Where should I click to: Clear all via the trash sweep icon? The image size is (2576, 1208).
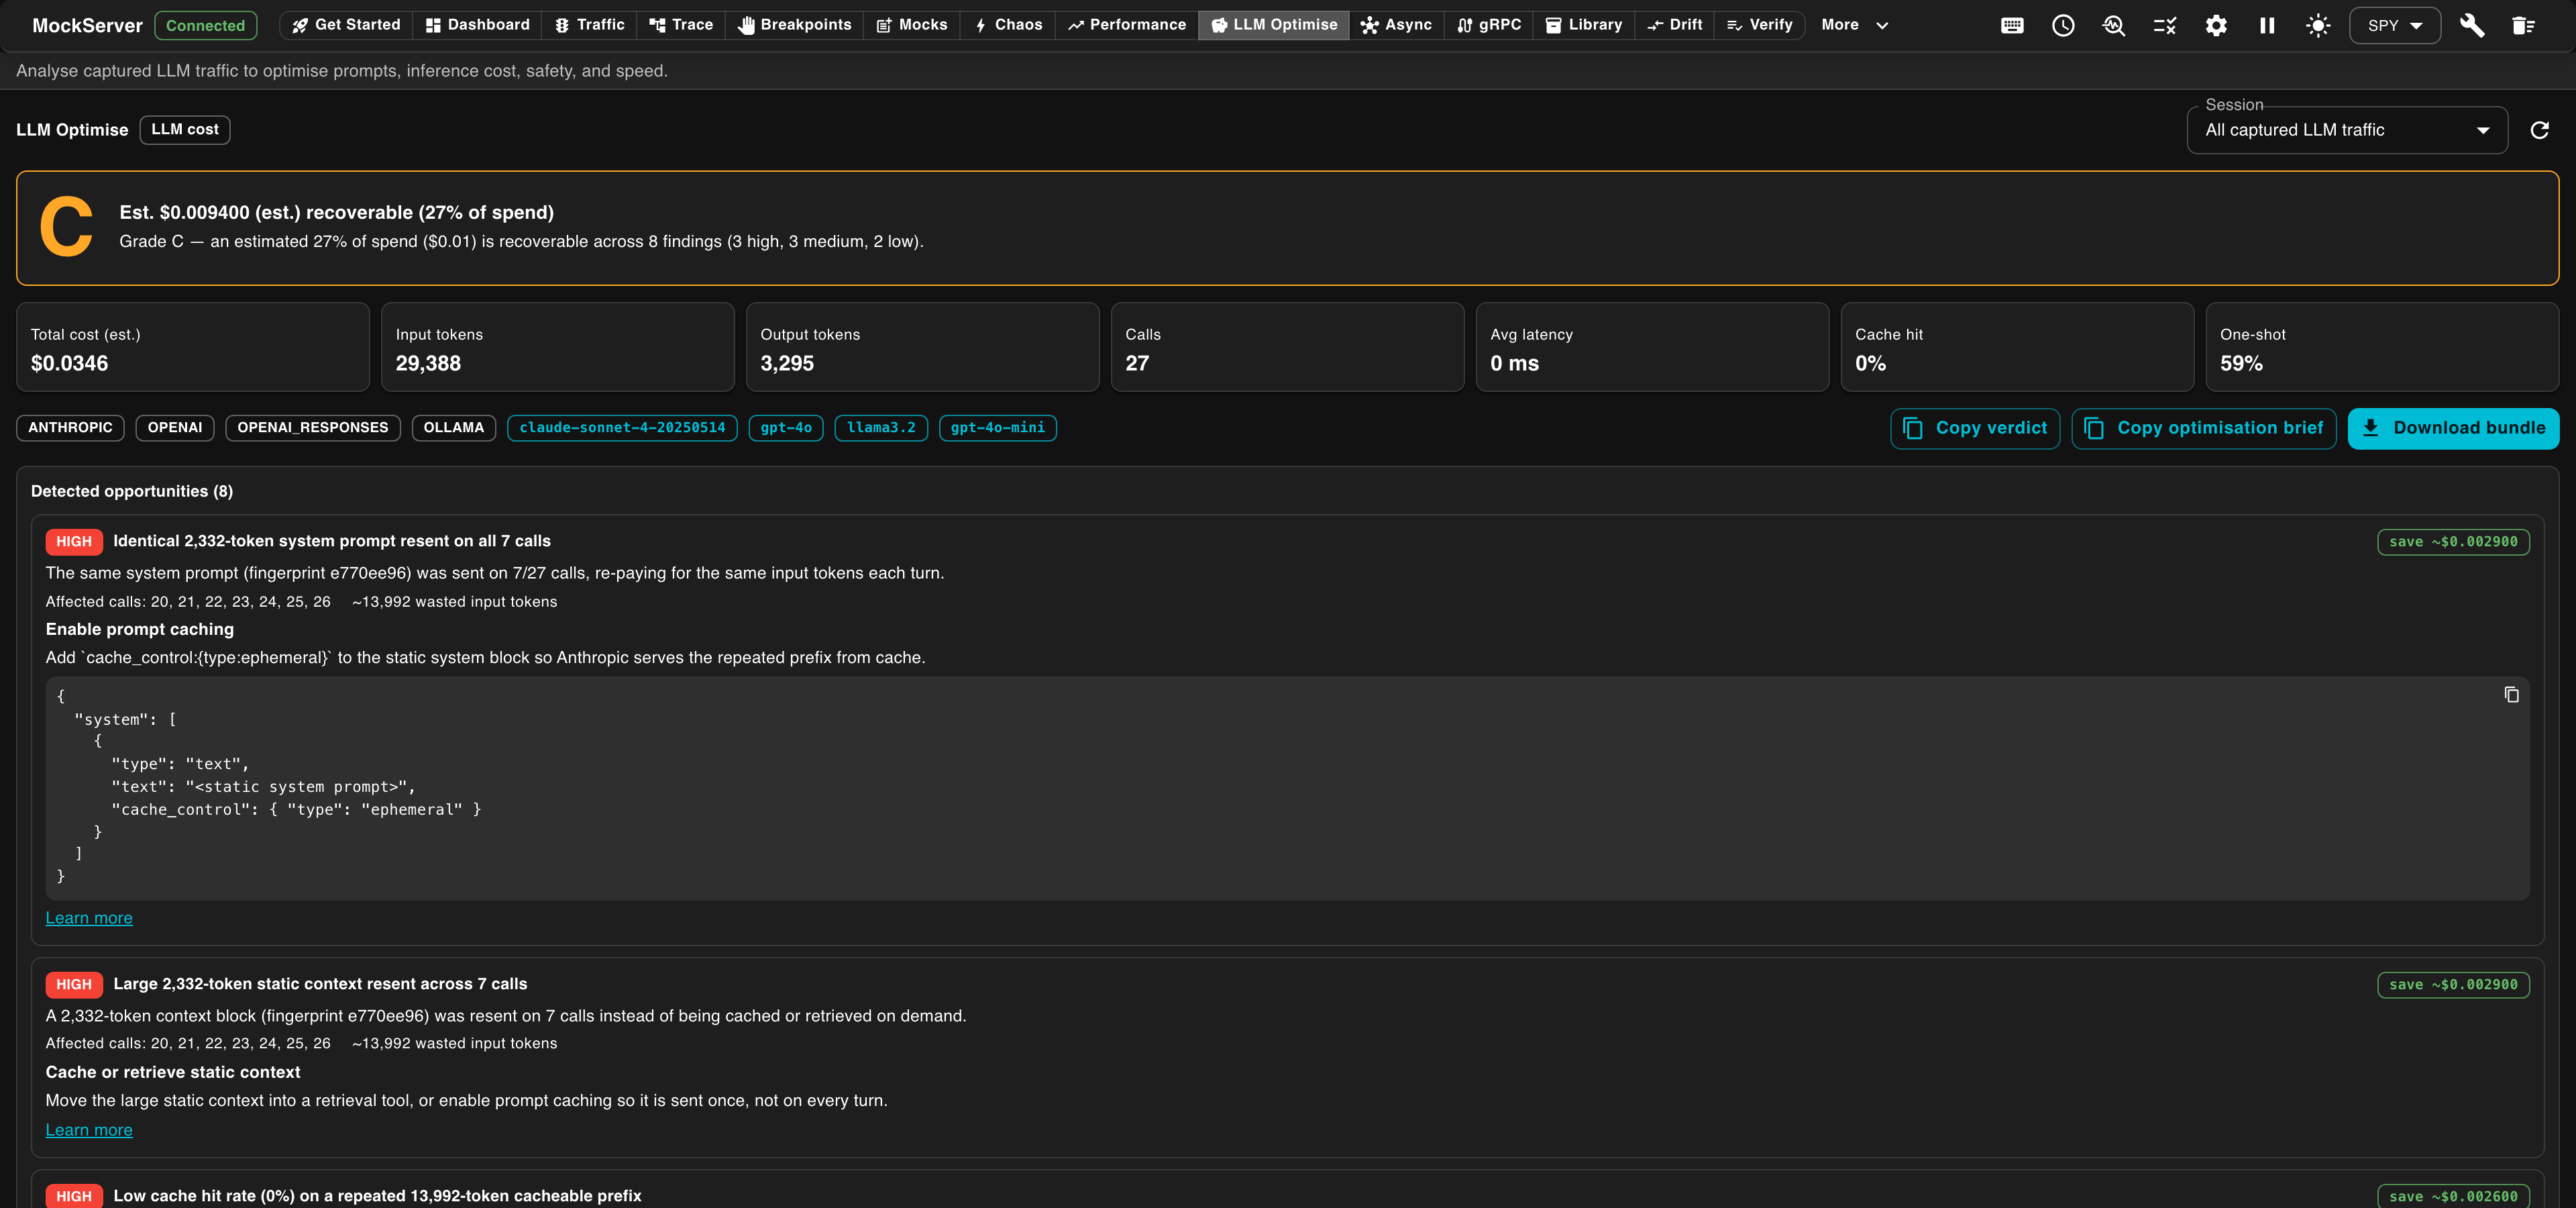point(2523,25)
